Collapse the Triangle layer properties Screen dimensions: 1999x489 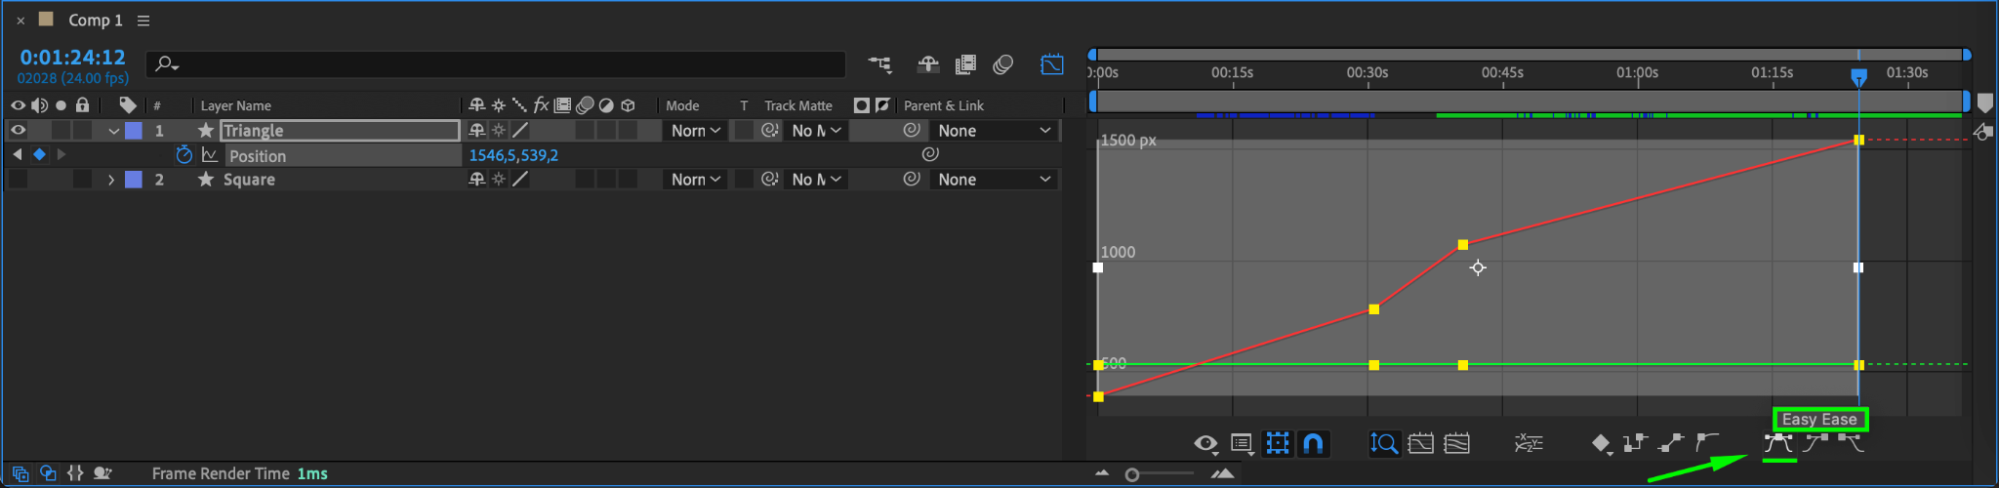113,131
